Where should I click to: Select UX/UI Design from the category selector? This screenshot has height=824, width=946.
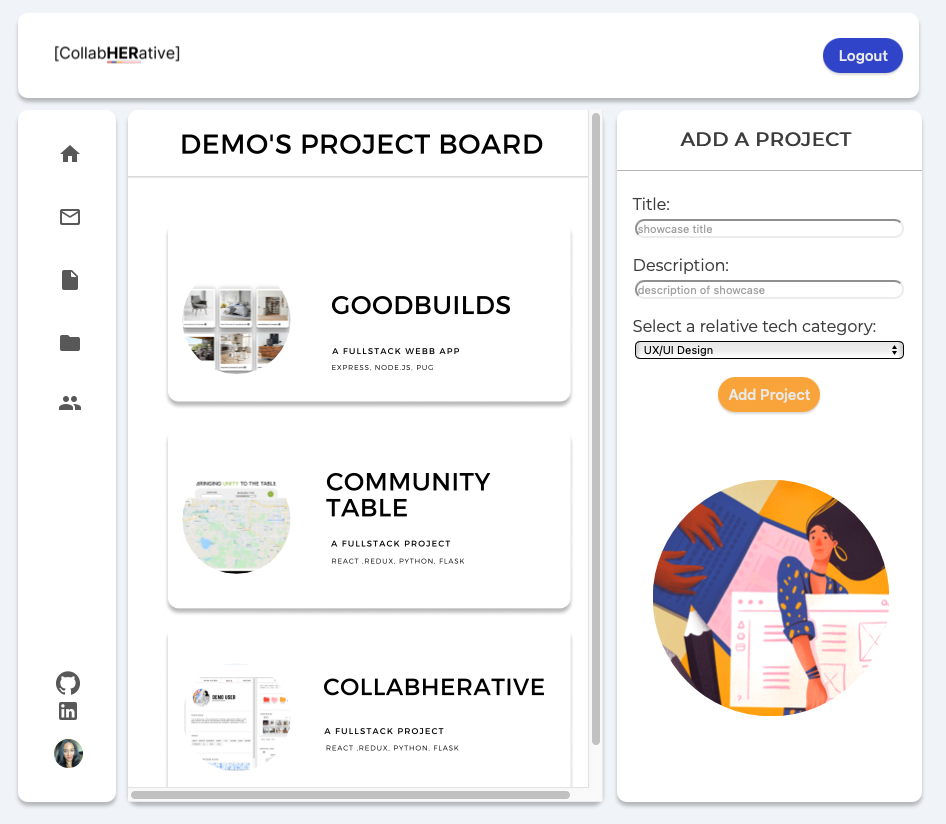point(768,350)
